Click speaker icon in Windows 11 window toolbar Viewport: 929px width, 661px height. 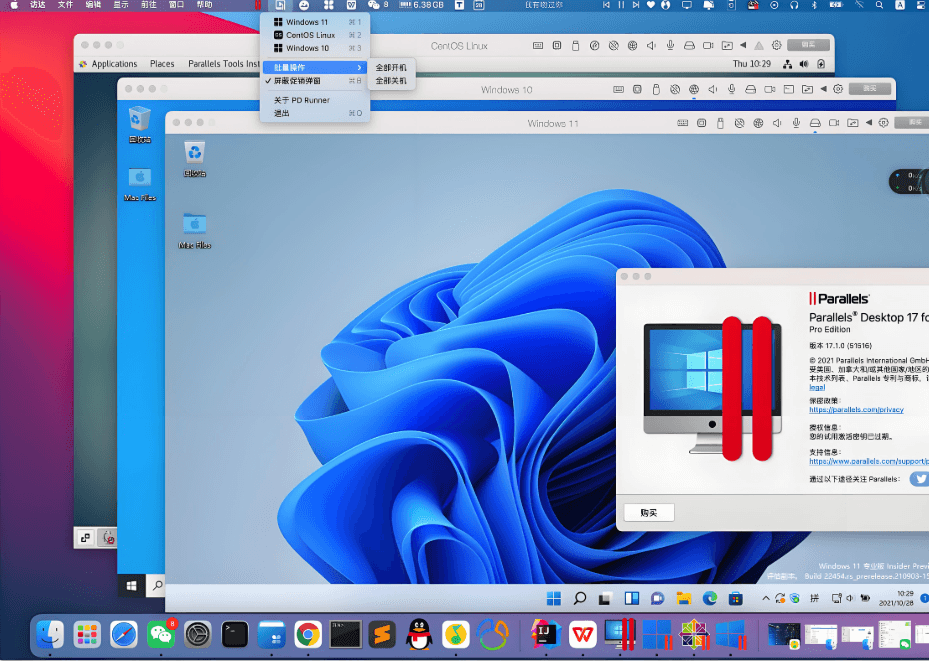(x=777, y=123)
